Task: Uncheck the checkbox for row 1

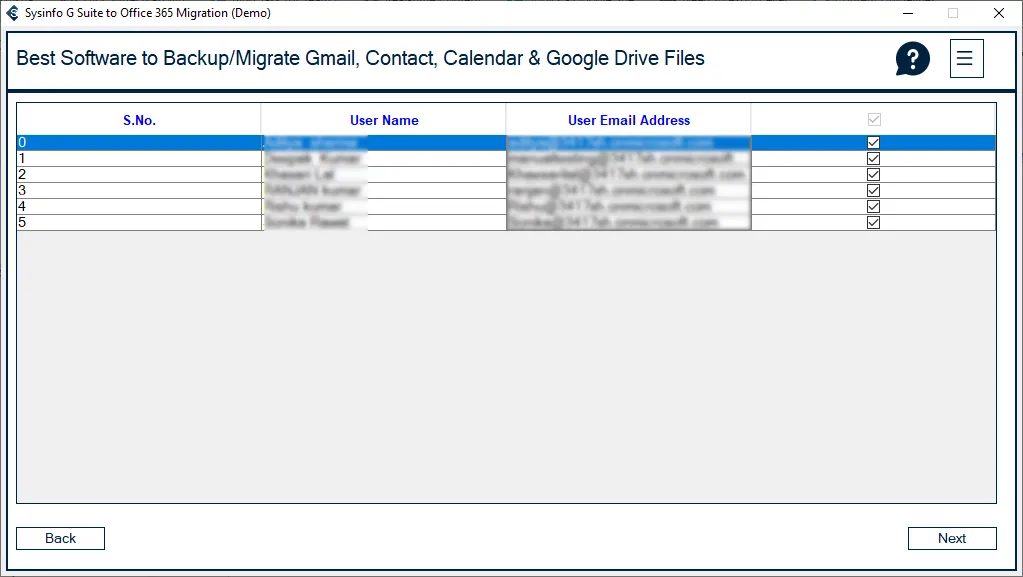Action: pos(873,159)
